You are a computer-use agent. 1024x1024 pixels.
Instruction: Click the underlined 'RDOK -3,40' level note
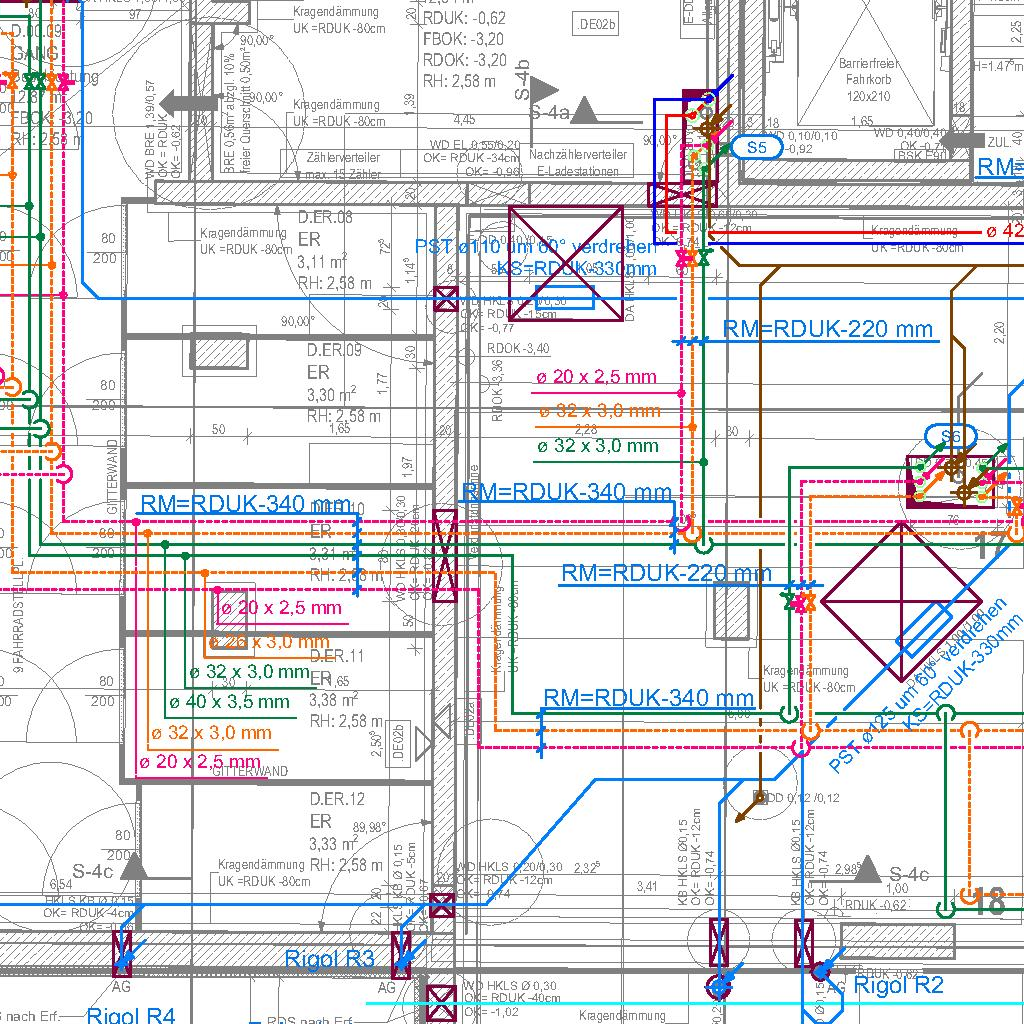coord(518,349)
